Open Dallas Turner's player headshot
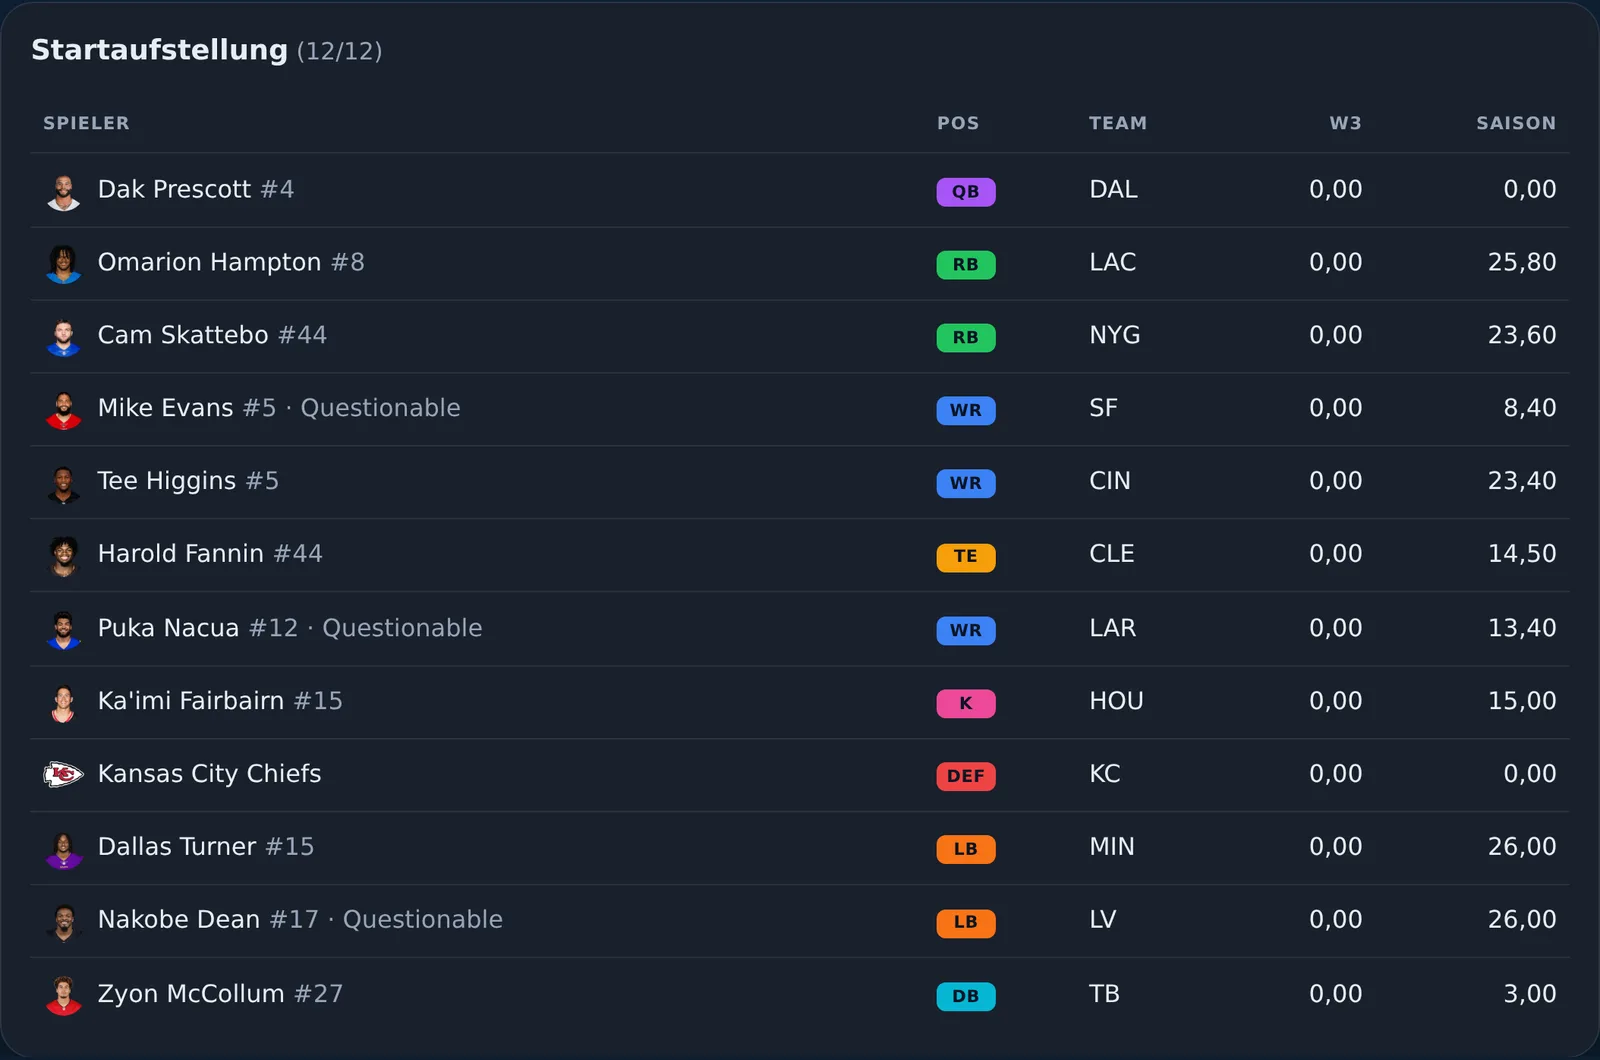 pos(64,849)
